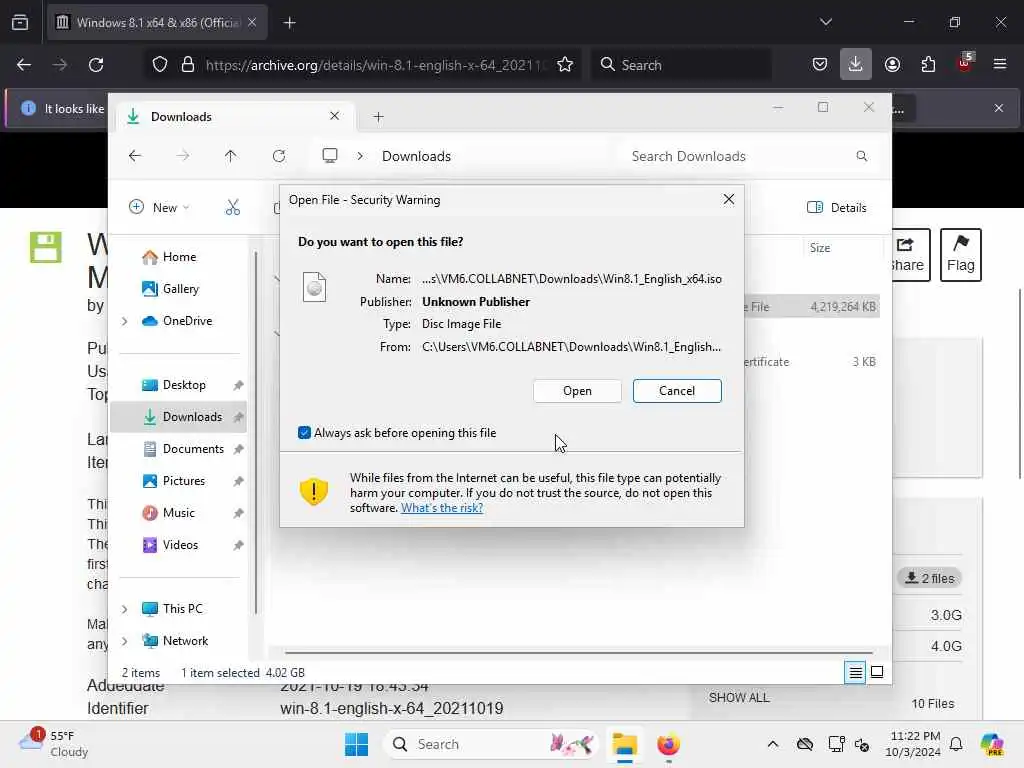The width and height of the screenshot is (1024, 768).
Task: Click the Firefox tracking protection shield icon
Action: [160, 65]
